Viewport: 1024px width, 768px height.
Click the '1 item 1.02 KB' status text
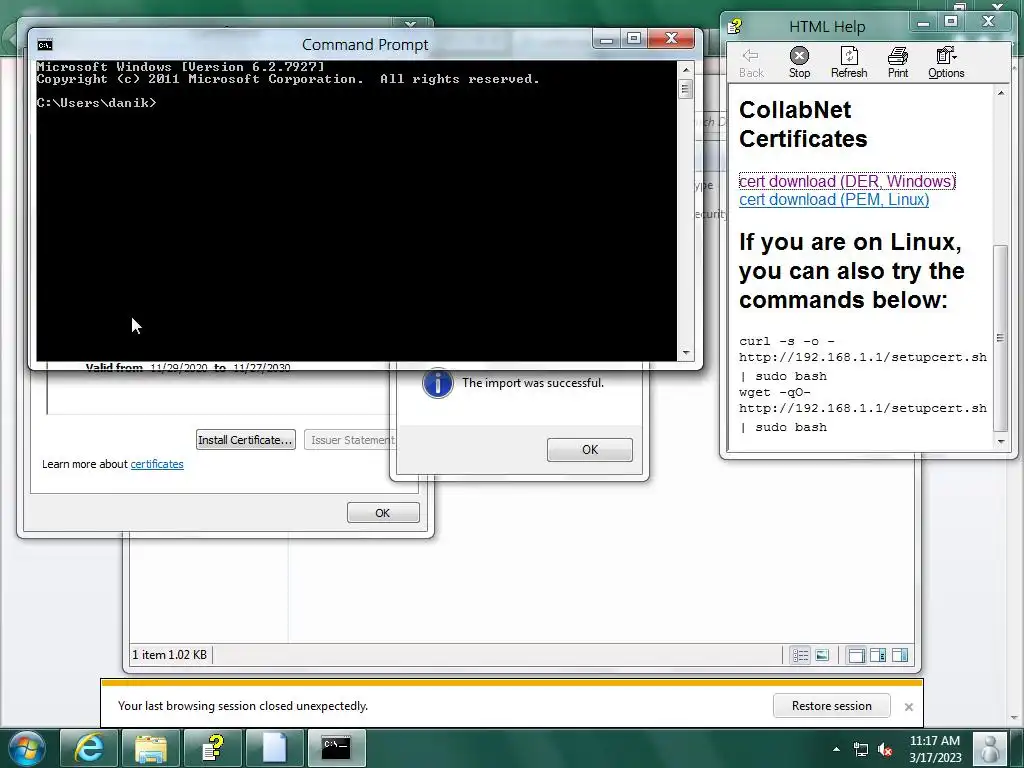(x=170, y=654)
